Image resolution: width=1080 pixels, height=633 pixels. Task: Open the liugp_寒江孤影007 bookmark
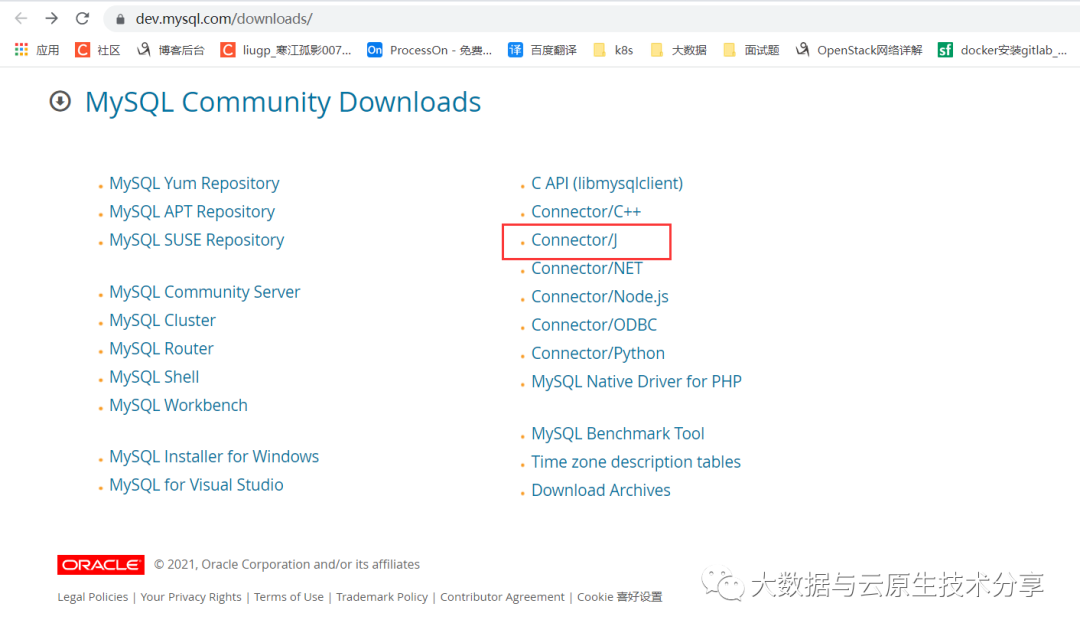coord(286,50)
